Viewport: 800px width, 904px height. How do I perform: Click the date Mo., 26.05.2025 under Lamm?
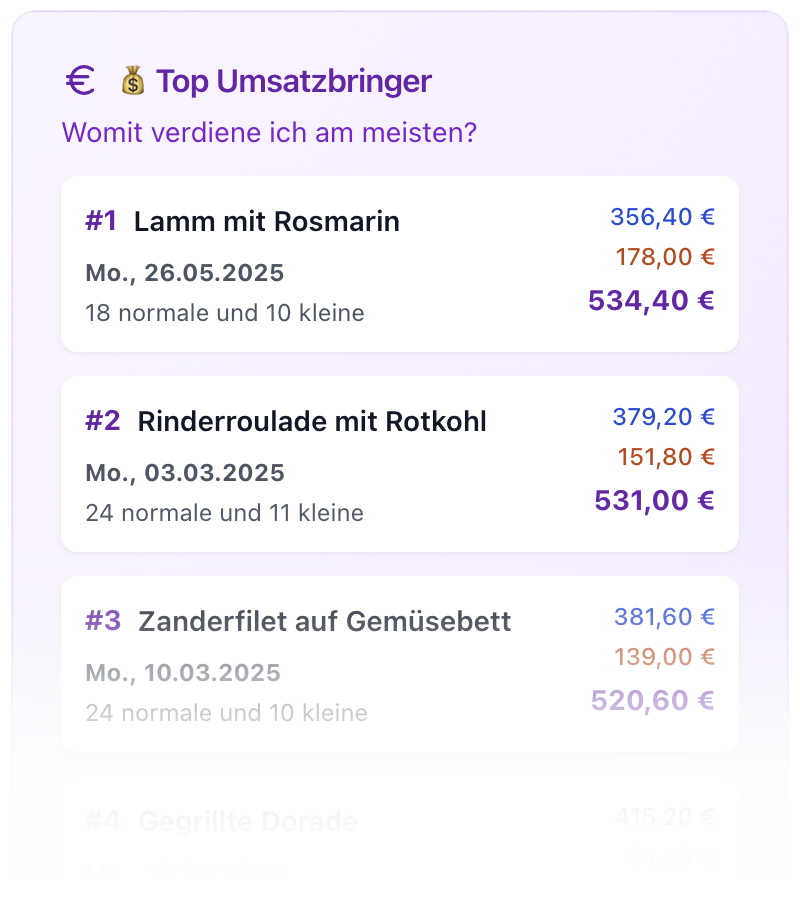(185, 273)
